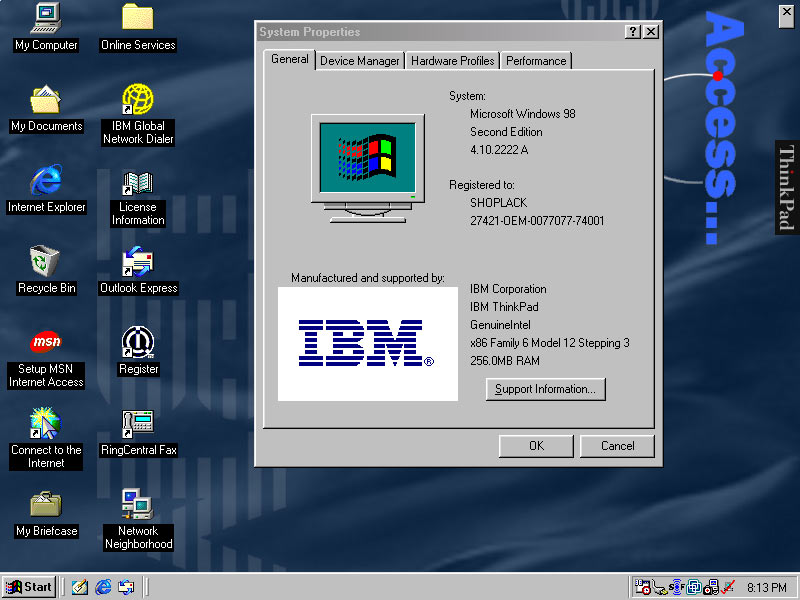The image size is (800, 600).
Task: Click "x86 Family 6 Model 12 Stepping 3"
Action: 550,343
